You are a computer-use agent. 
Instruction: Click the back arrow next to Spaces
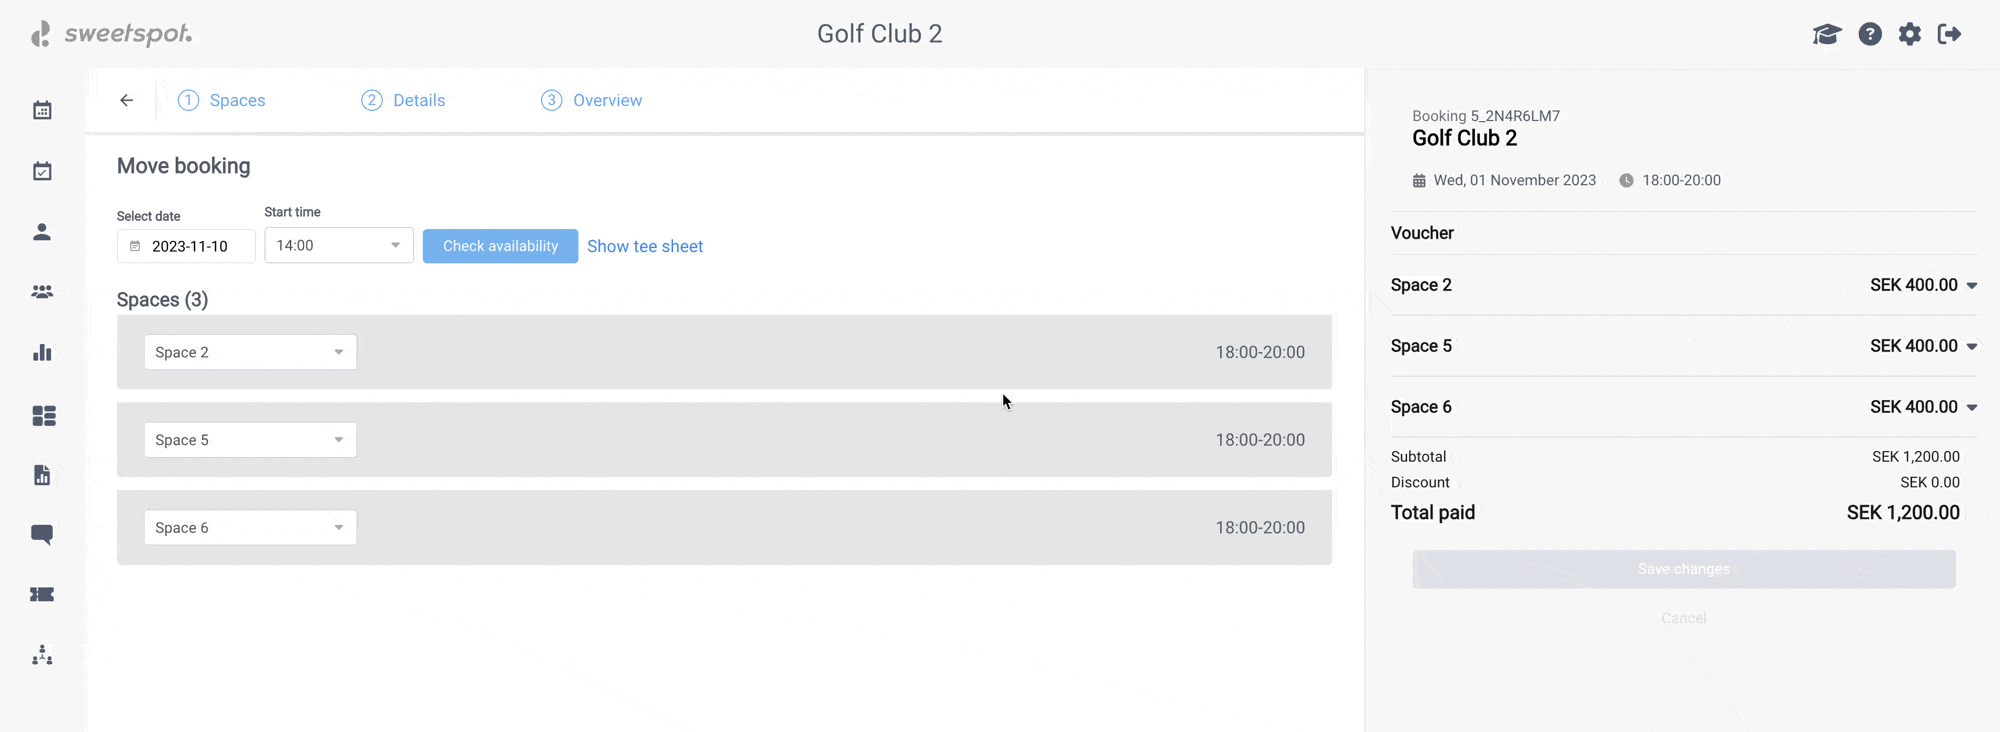click(x=127, y=100)
